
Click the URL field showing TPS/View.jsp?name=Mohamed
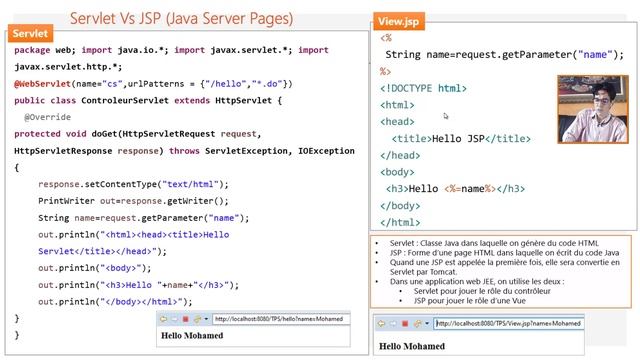point(509,323)
